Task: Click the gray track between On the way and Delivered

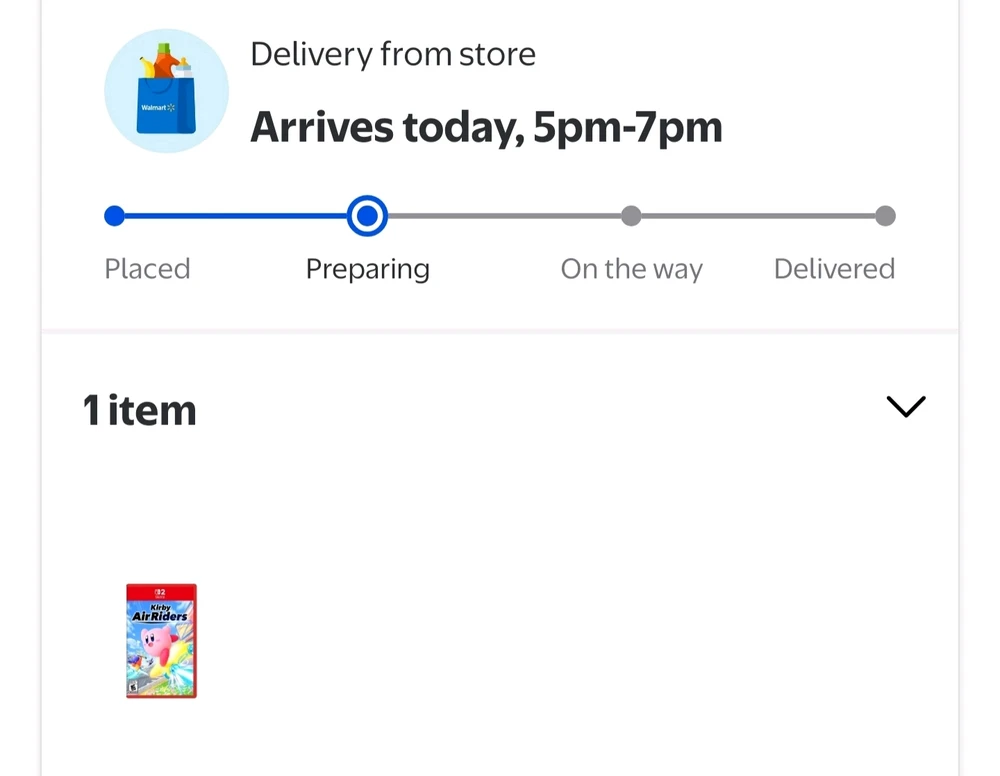Action: pyautogui.click(x=758, y=216)
